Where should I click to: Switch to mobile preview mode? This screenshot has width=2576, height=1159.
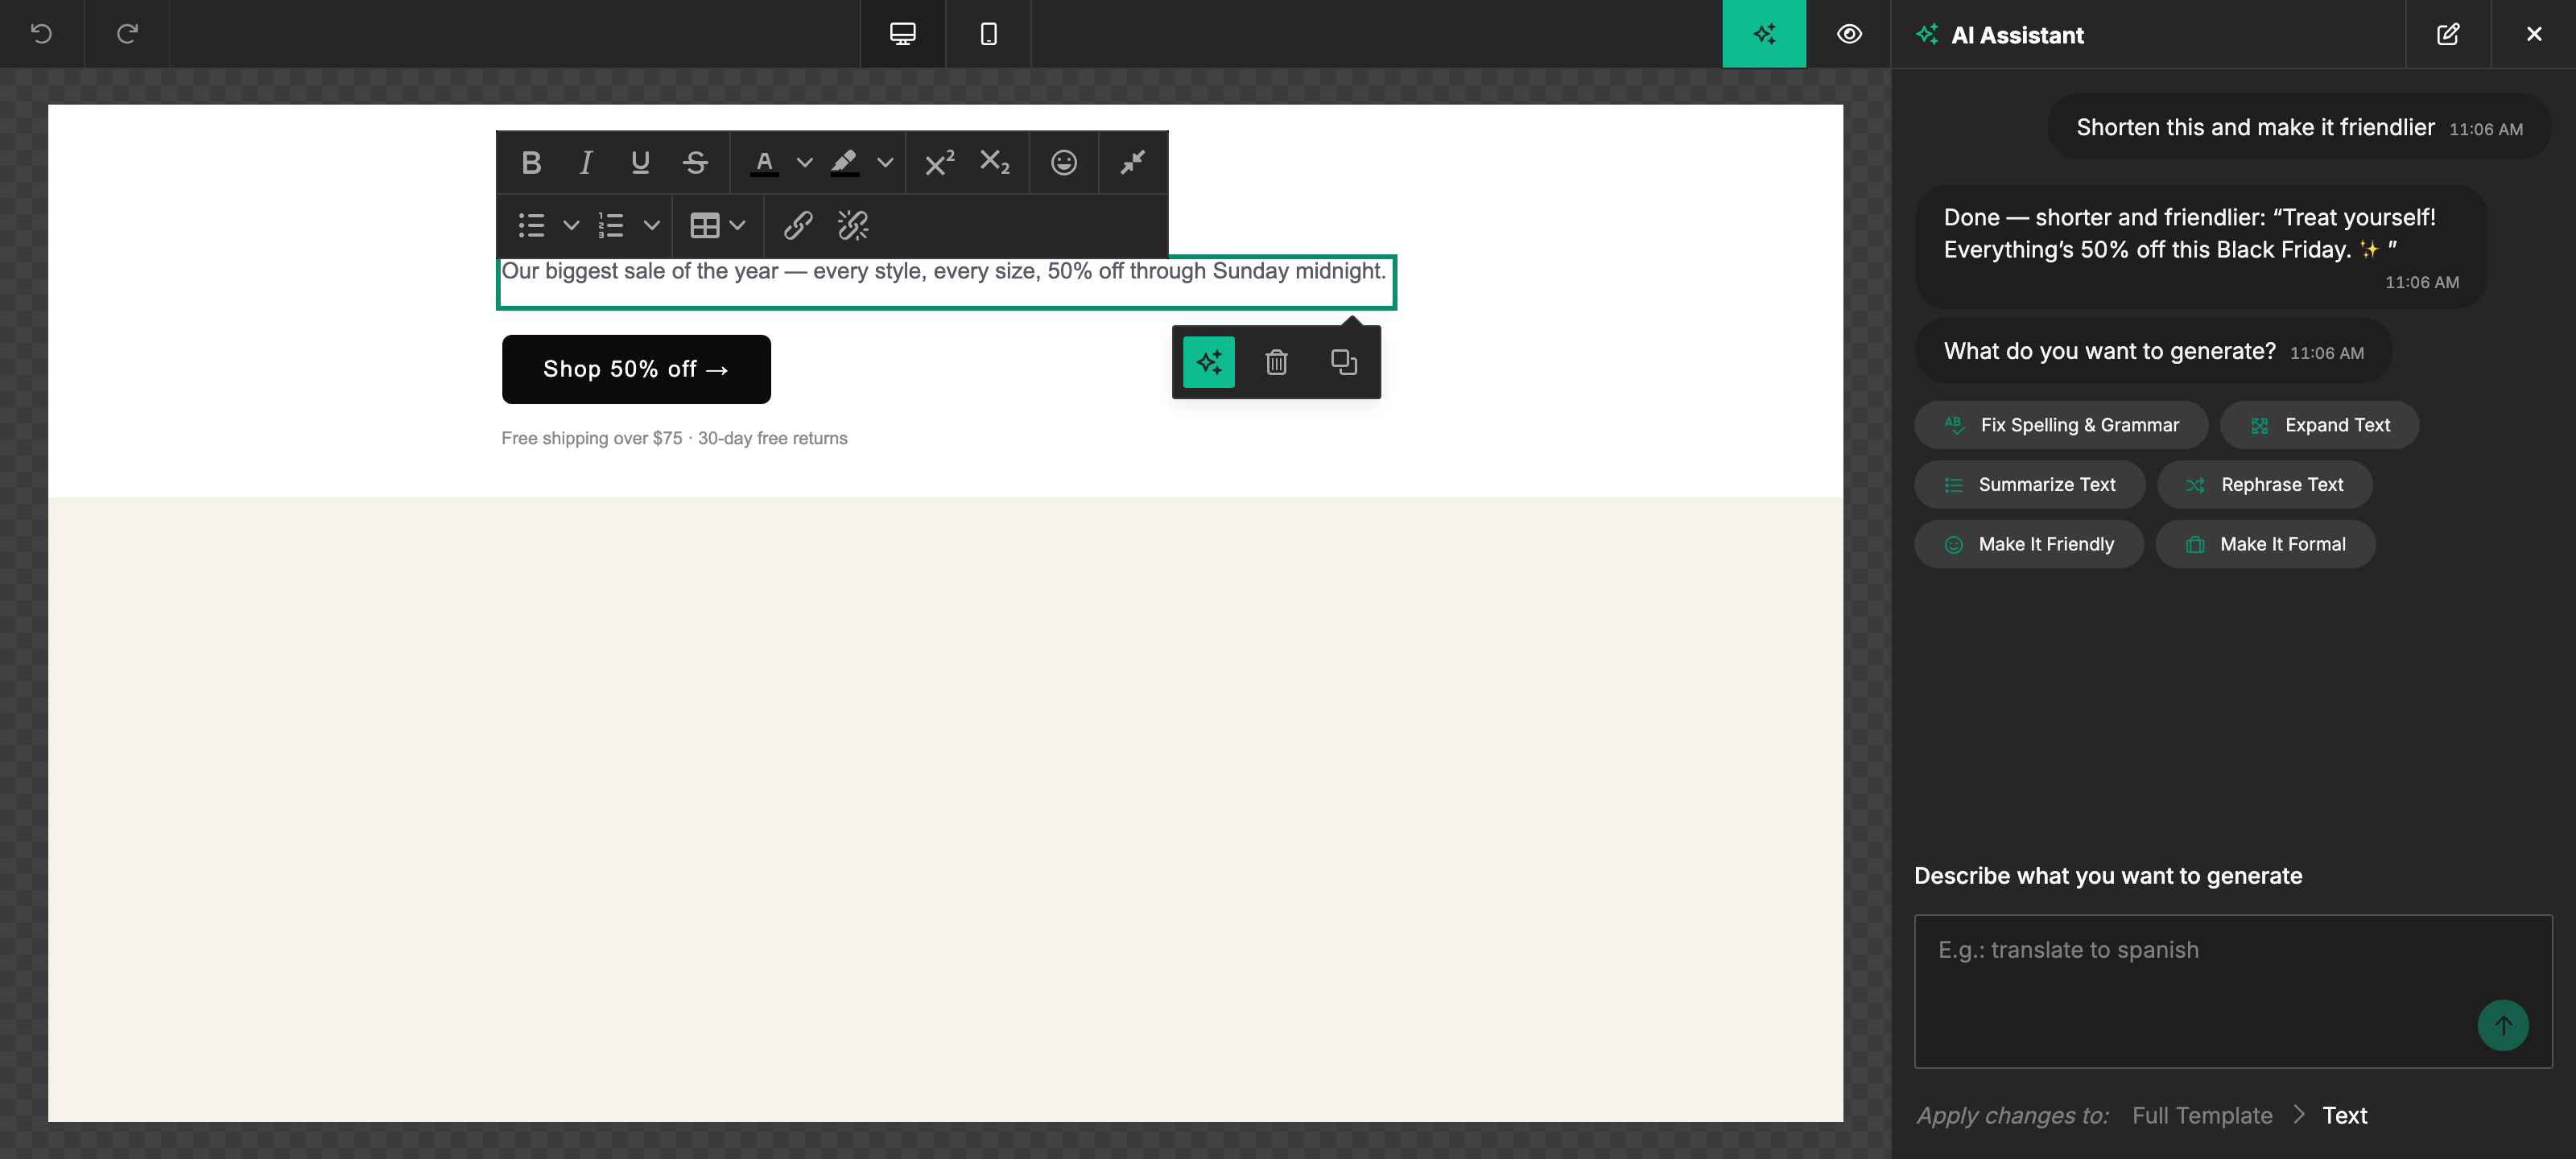pos(988,34)
